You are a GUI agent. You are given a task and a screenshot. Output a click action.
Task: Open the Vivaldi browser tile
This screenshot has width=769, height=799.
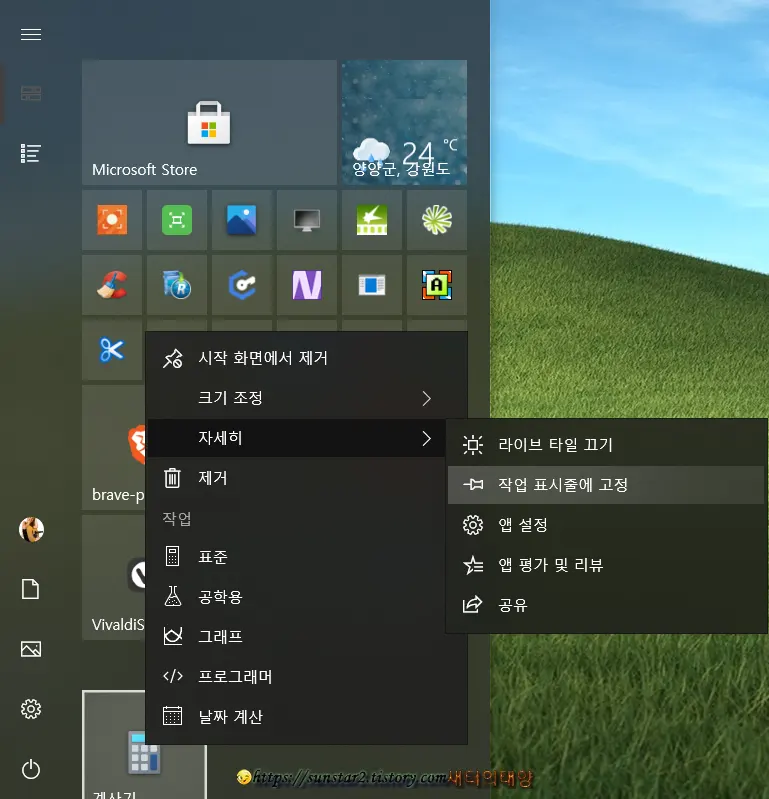pos(114,577)
